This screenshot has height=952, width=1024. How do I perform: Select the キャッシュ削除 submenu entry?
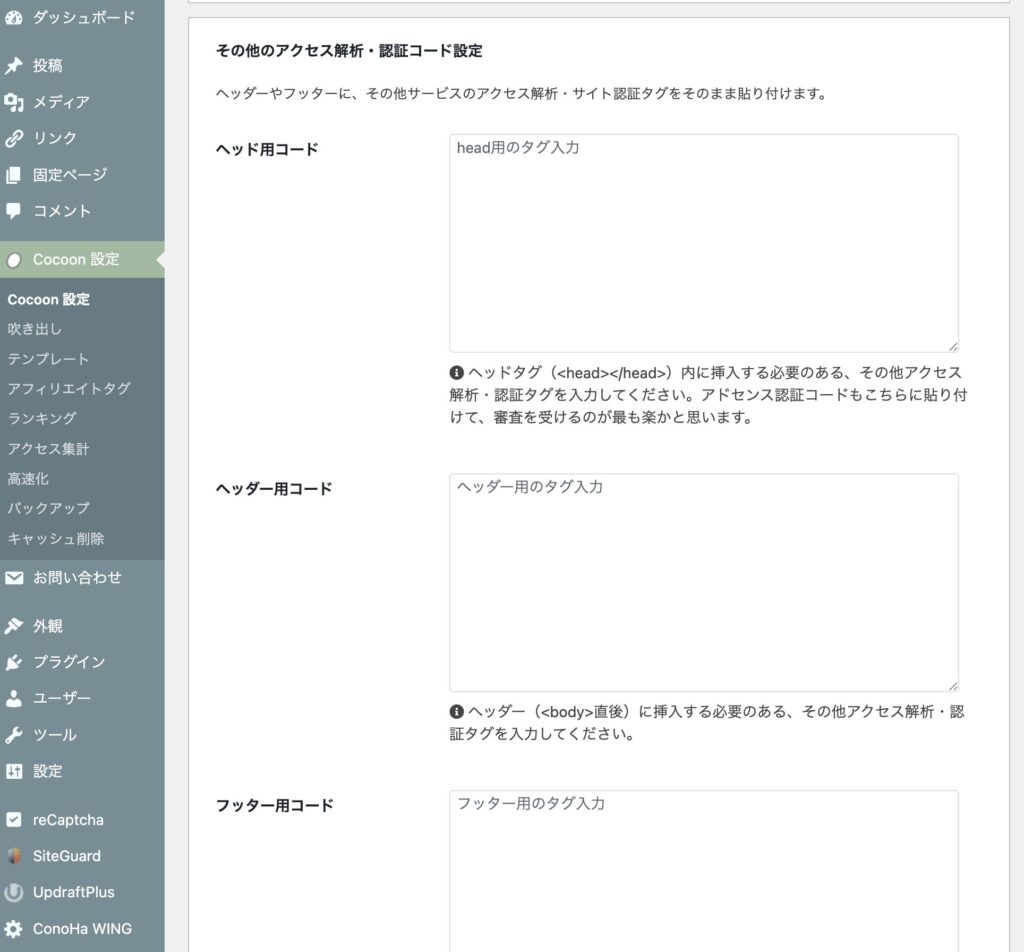(x=56, y=539)
